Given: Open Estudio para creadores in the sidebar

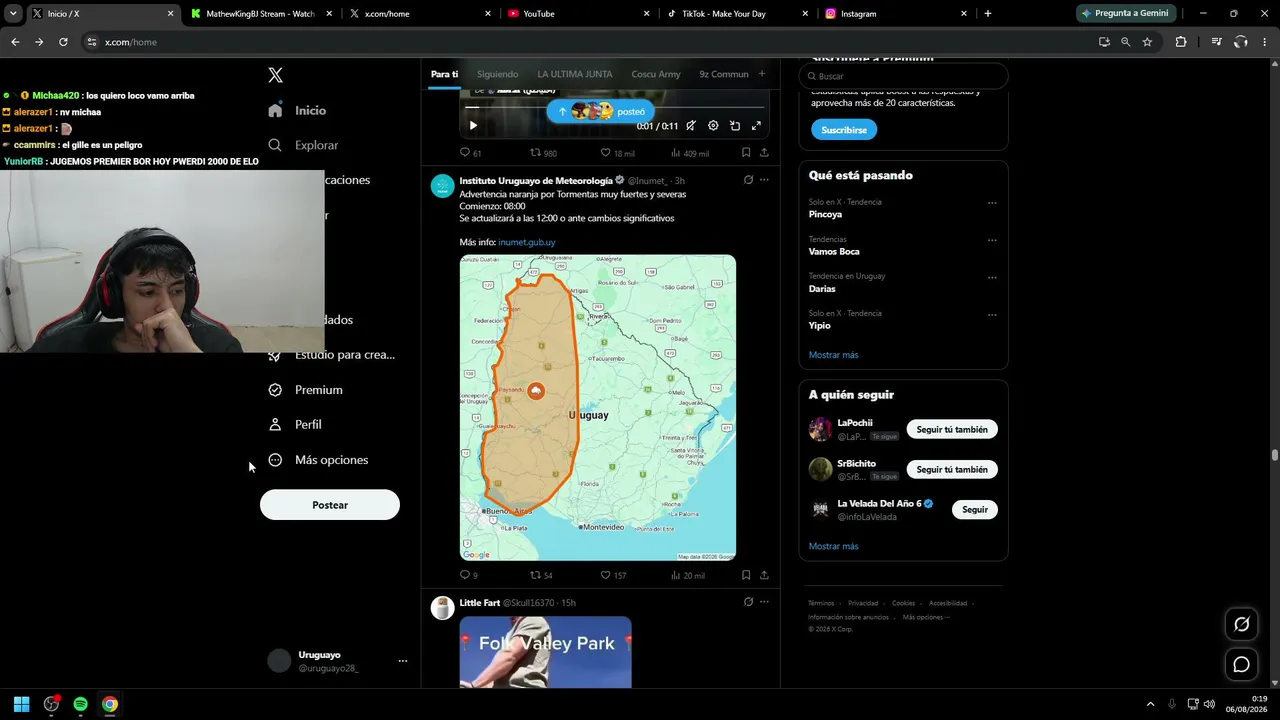Looking at the screenshot, I should pos(332,355).
